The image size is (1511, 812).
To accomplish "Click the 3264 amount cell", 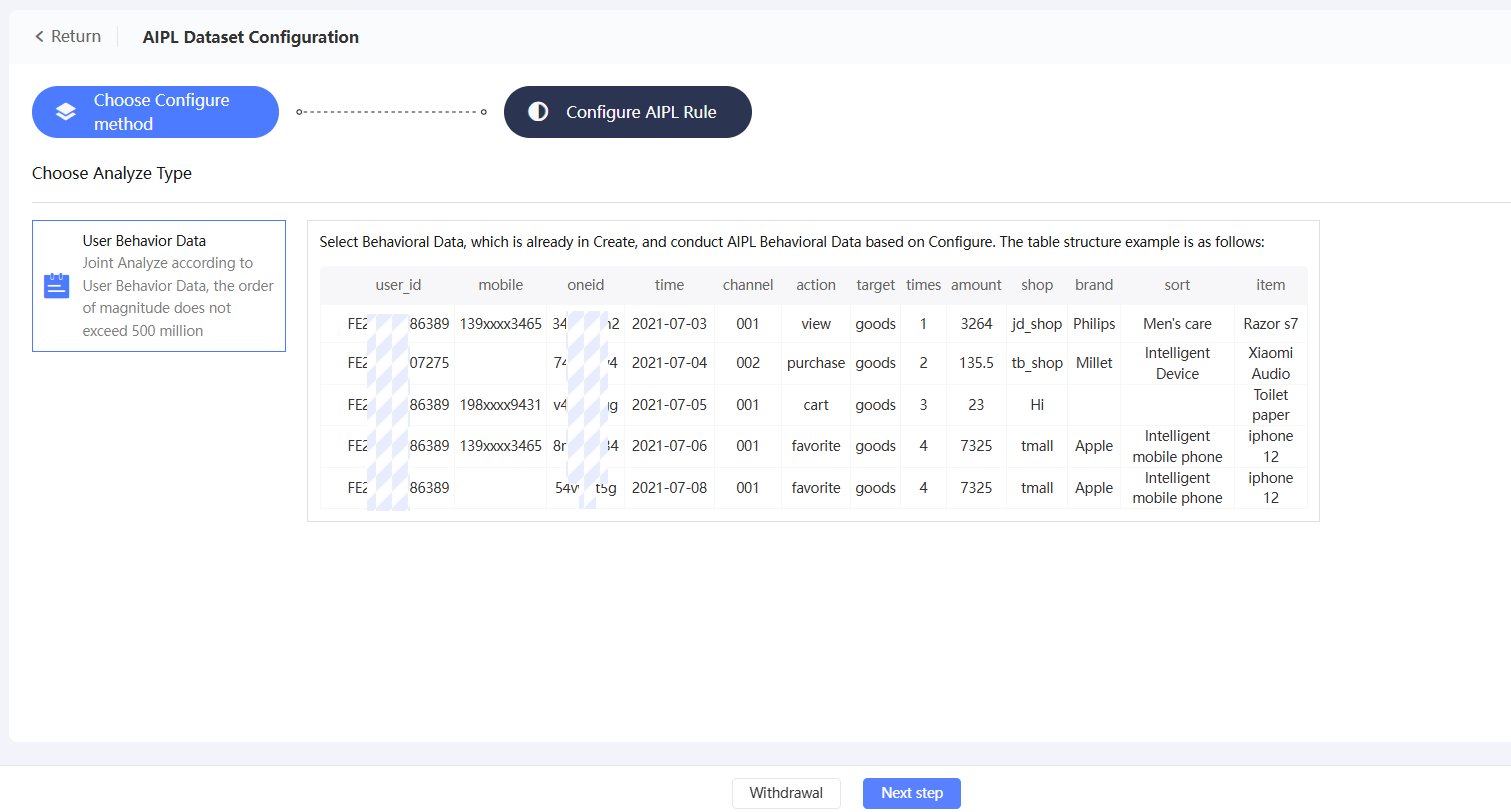I will [976, 324].
